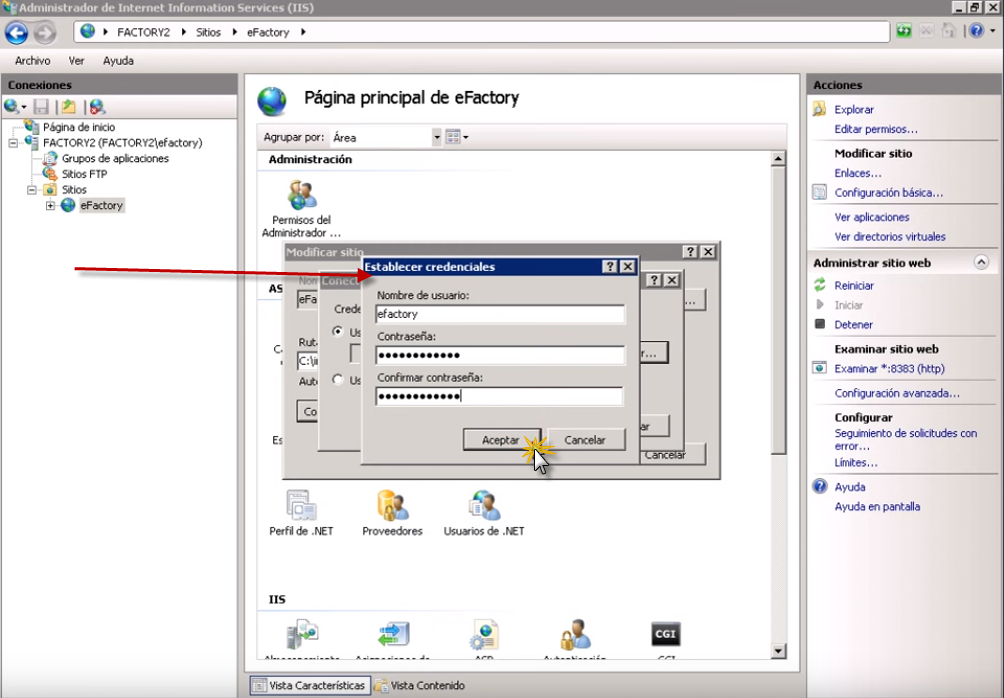Click the Explorar folder icon in Acciones
Viewport: 1004px width, 698px height.
[820, 109]
